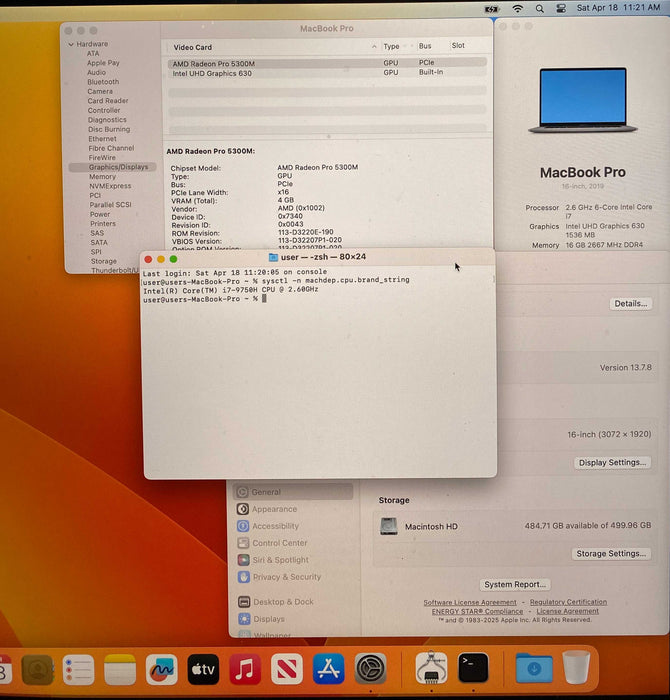Close the Terminal window with red button

click(149, 259)
